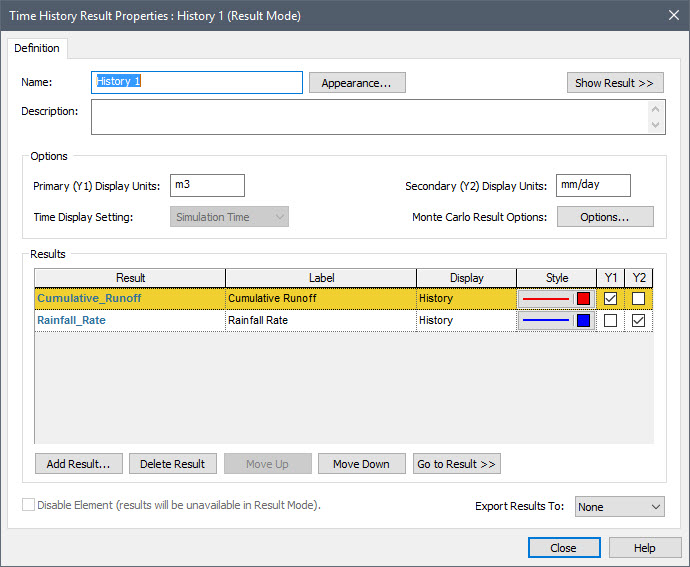Click in the Name input field

pos(196,82)
